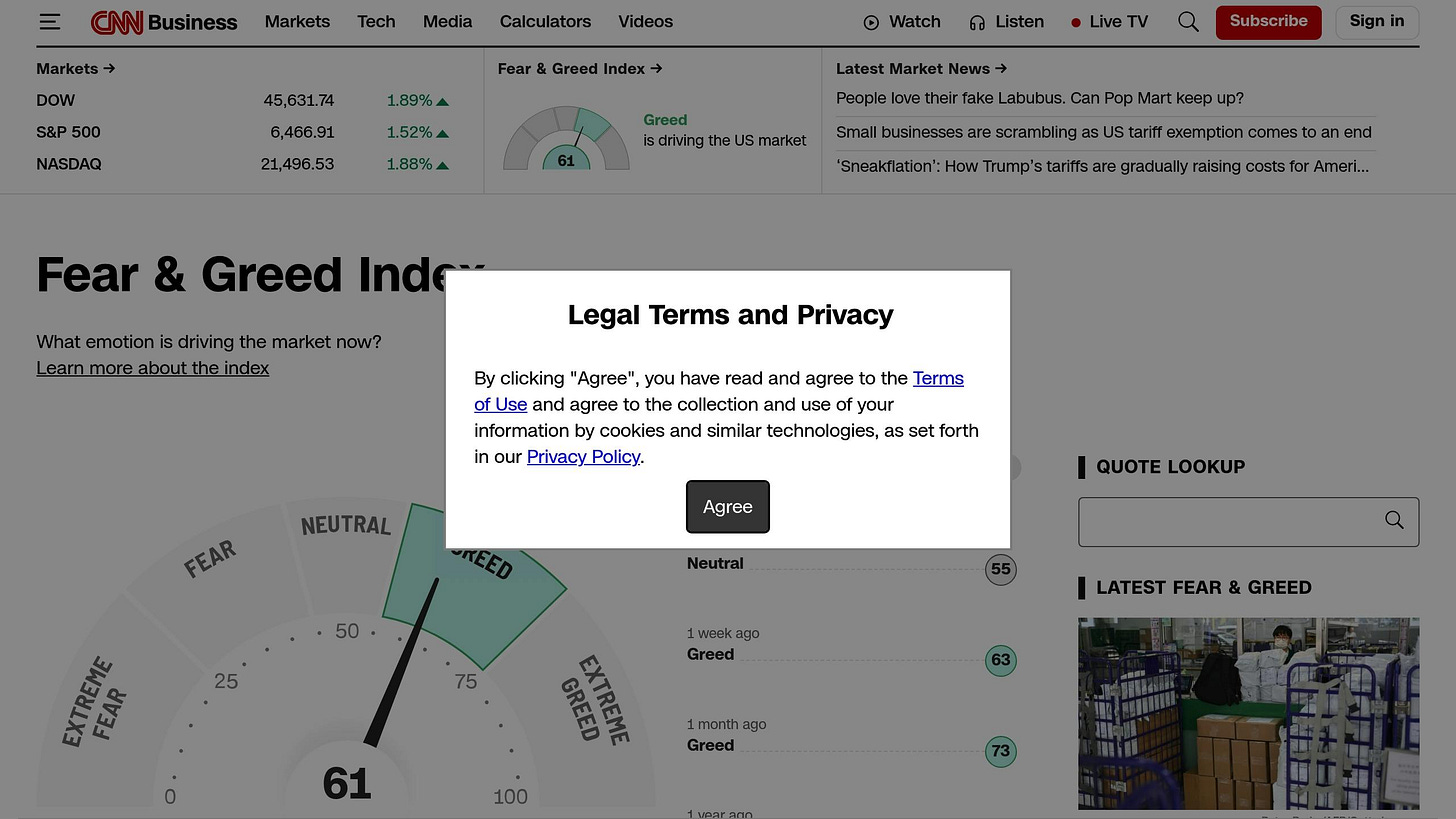
Task: Open the Videos menu item
Action: [645, 22]
